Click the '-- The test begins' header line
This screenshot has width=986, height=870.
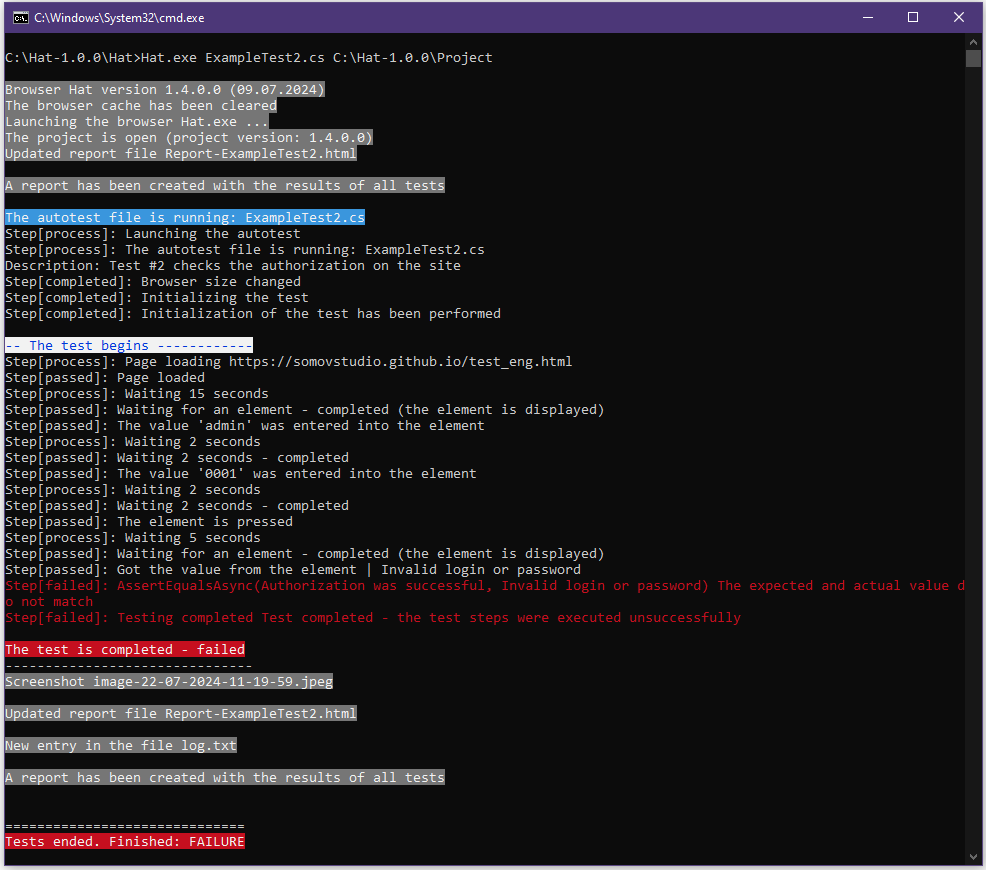128,346
